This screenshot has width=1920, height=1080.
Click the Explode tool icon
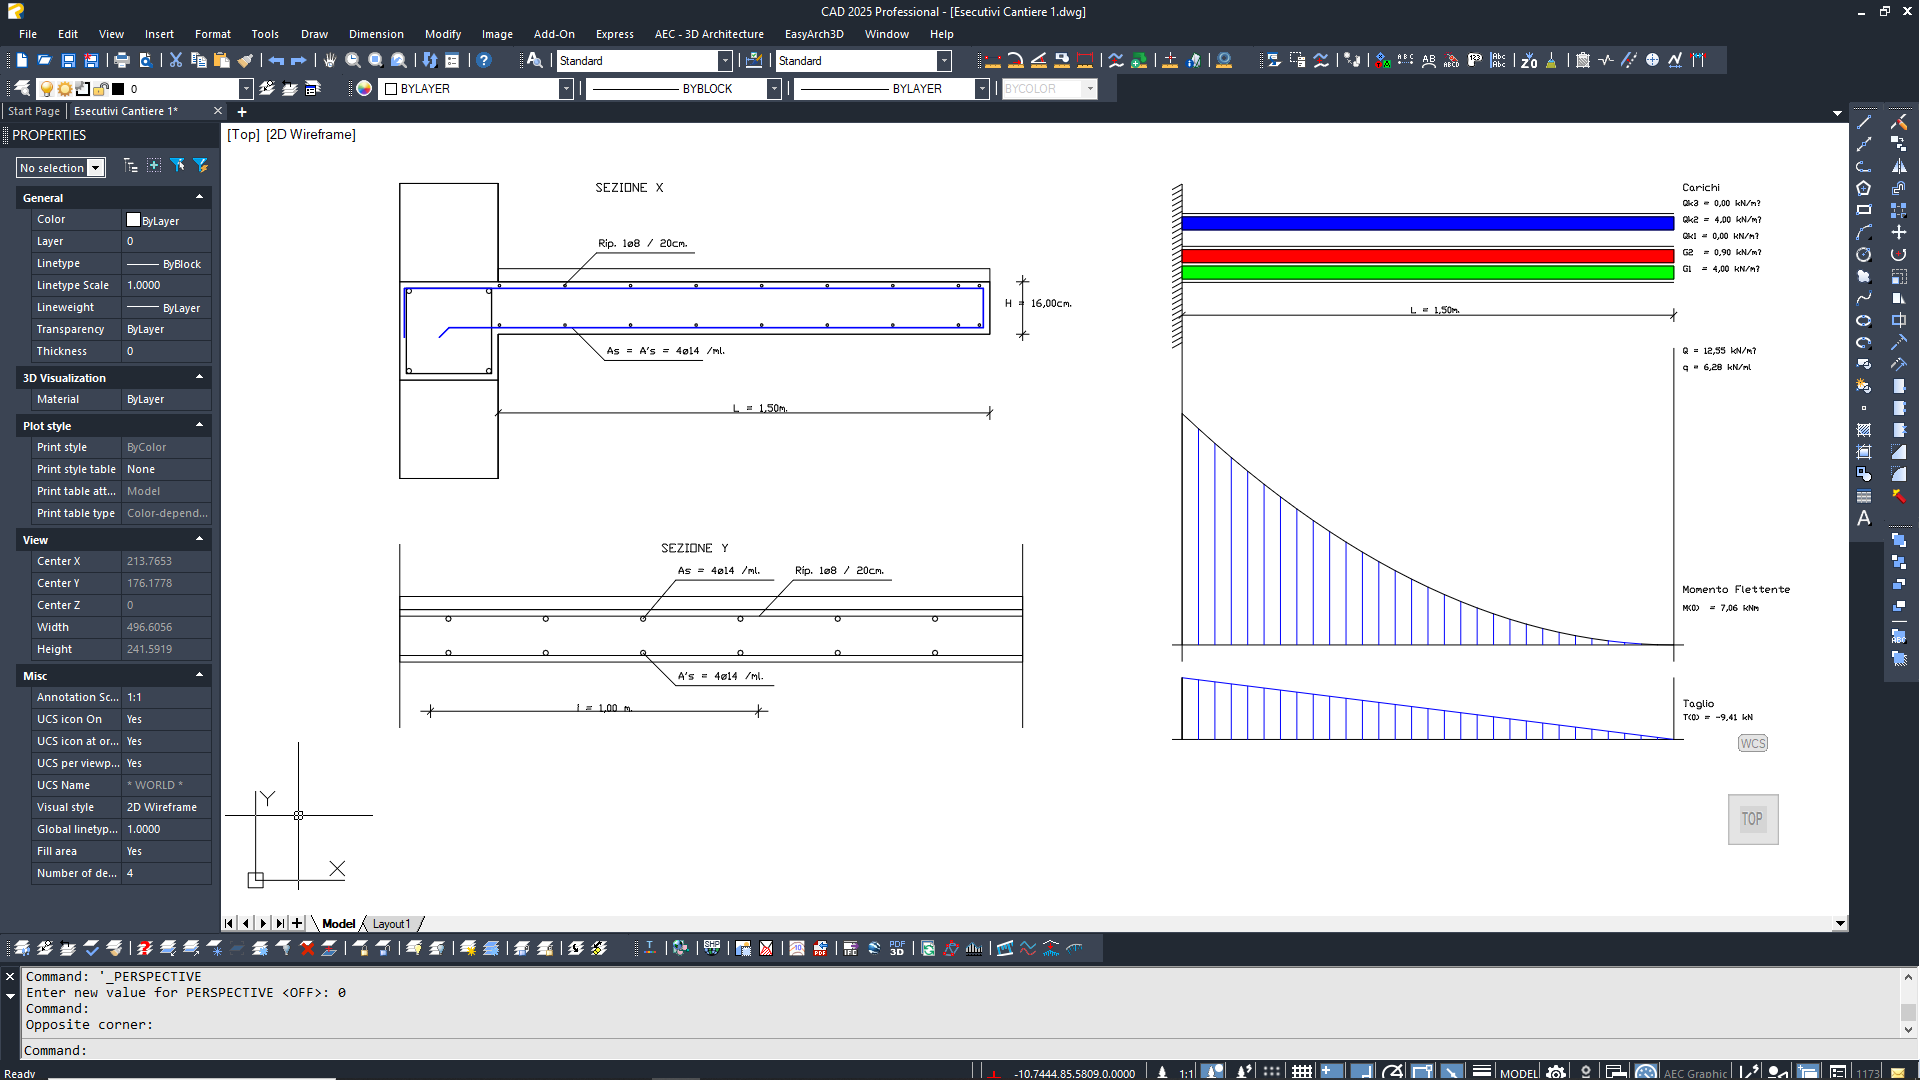click(1899, 496)
